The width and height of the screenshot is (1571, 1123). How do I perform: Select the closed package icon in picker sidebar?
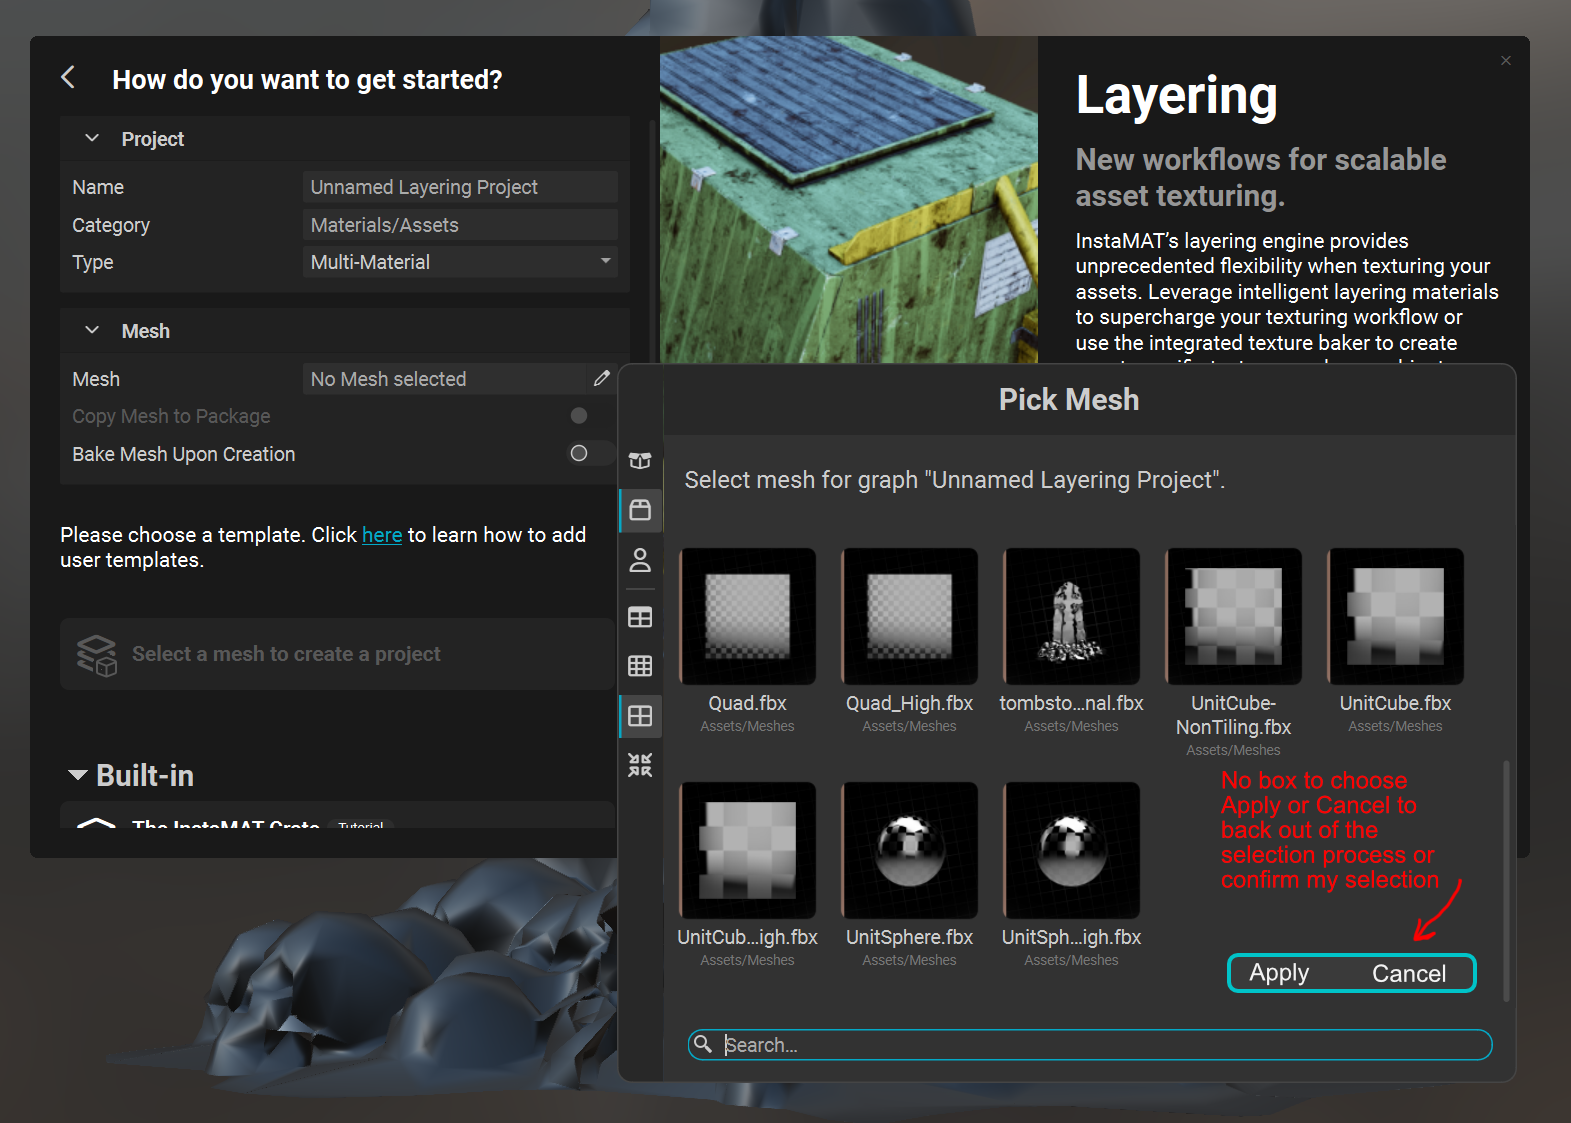click(x=640, y=510)
